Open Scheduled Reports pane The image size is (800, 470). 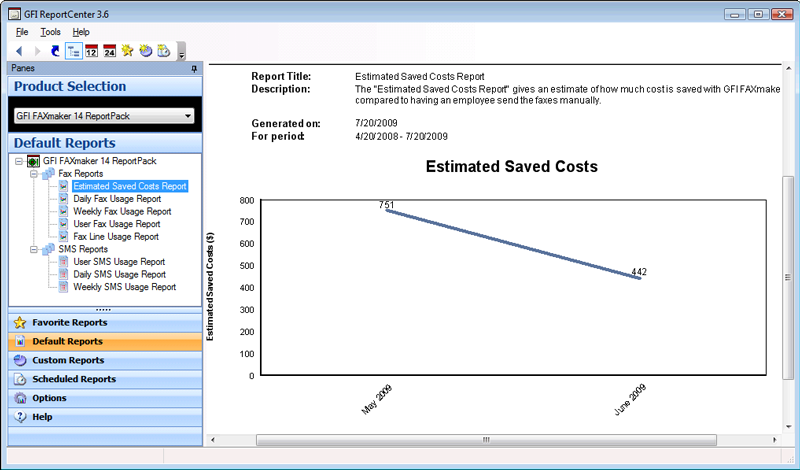[x=105, y=379]
